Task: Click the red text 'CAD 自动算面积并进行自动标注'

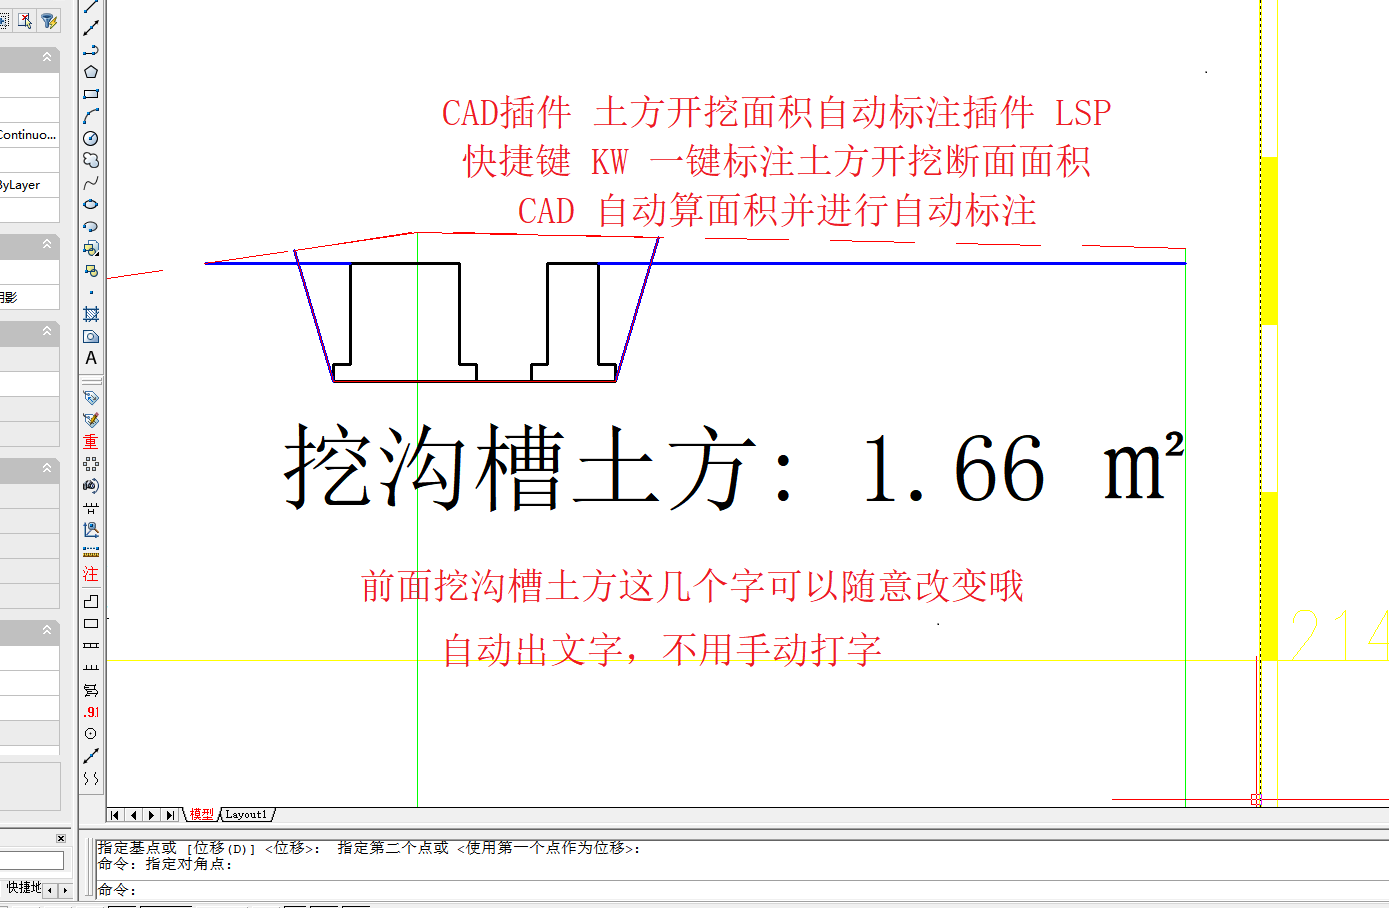Action: click(777, 211)
